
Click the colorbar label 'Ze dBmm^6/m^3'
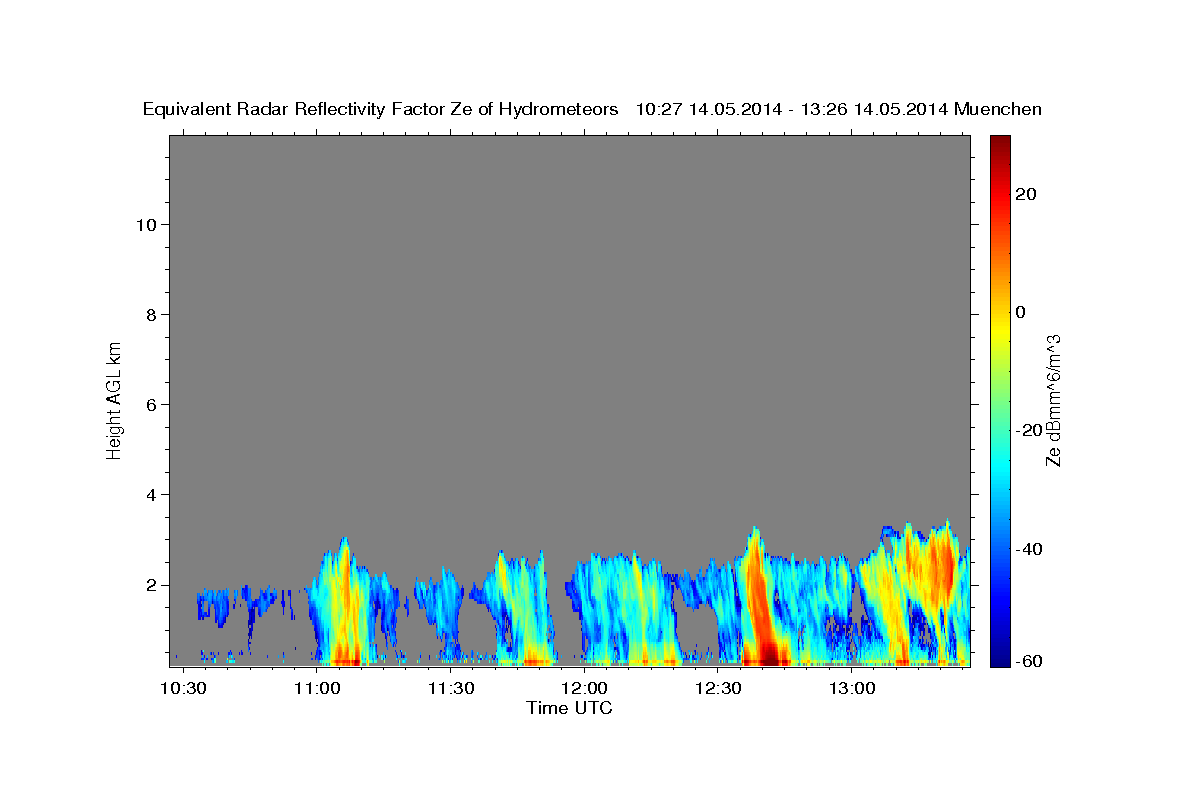[x=1053, y=400]
